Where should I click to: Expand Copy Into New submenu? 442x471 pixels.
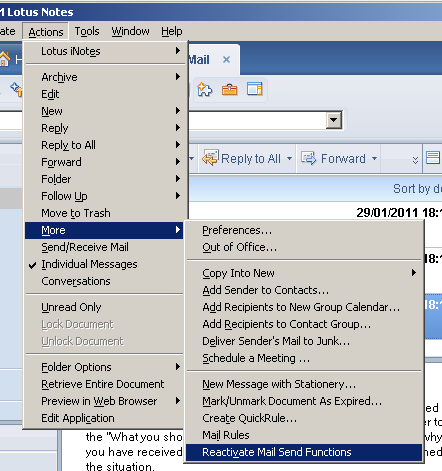[304, 273]
